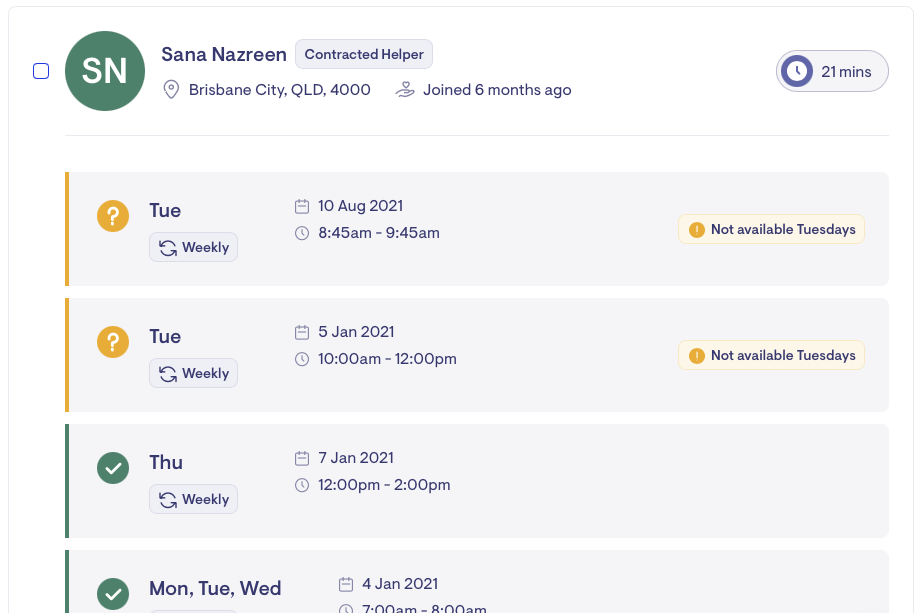Screen dimensions: 919x613
Task: Click the calendar icon beside 10 Aug 2021
Action: coord(302,207)
